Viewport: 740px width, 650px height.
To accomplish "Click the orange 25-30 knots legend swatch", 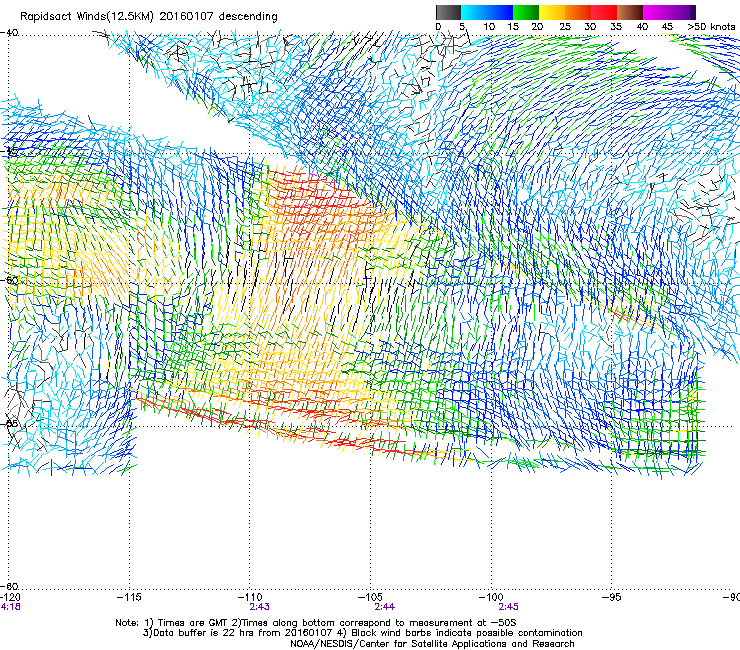I will 578,12.
